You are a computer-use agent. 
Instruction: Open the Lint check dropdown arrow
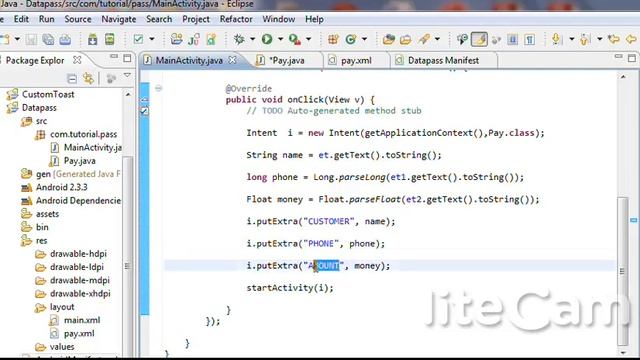[x=152, y=40]
